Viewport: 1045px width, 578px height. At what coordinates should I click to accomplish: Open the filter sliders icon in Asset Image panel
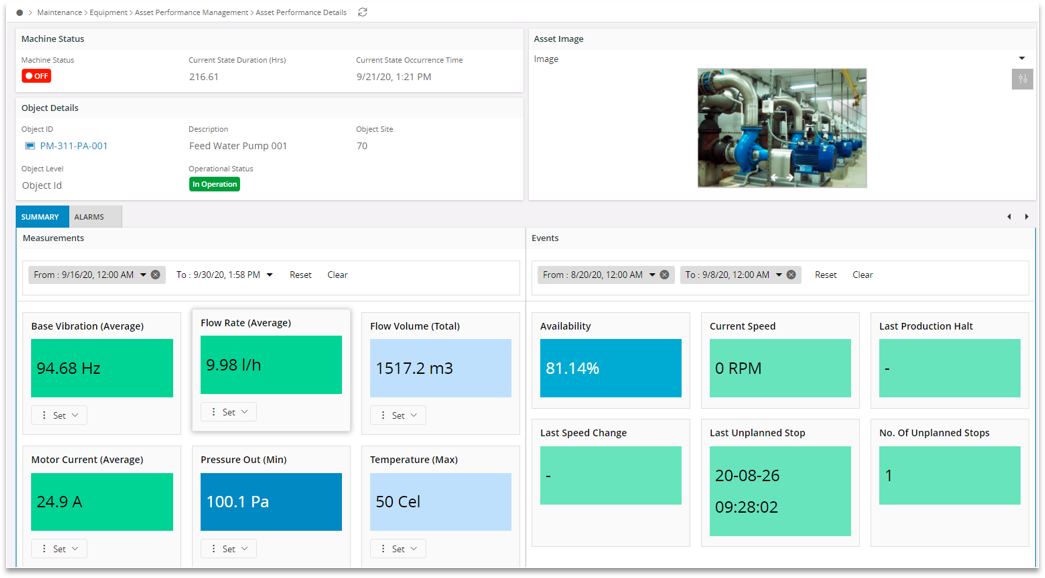1022,78
